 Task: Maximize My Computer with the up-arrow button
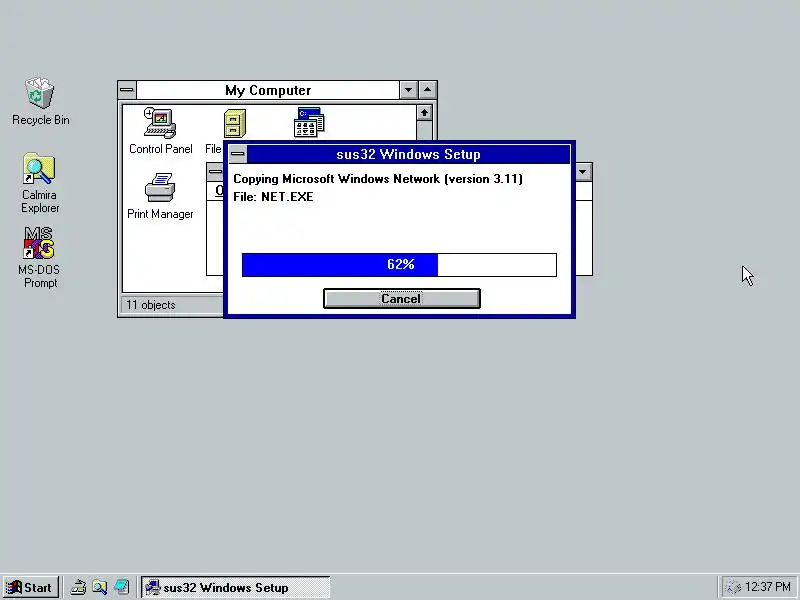(428, 90)
